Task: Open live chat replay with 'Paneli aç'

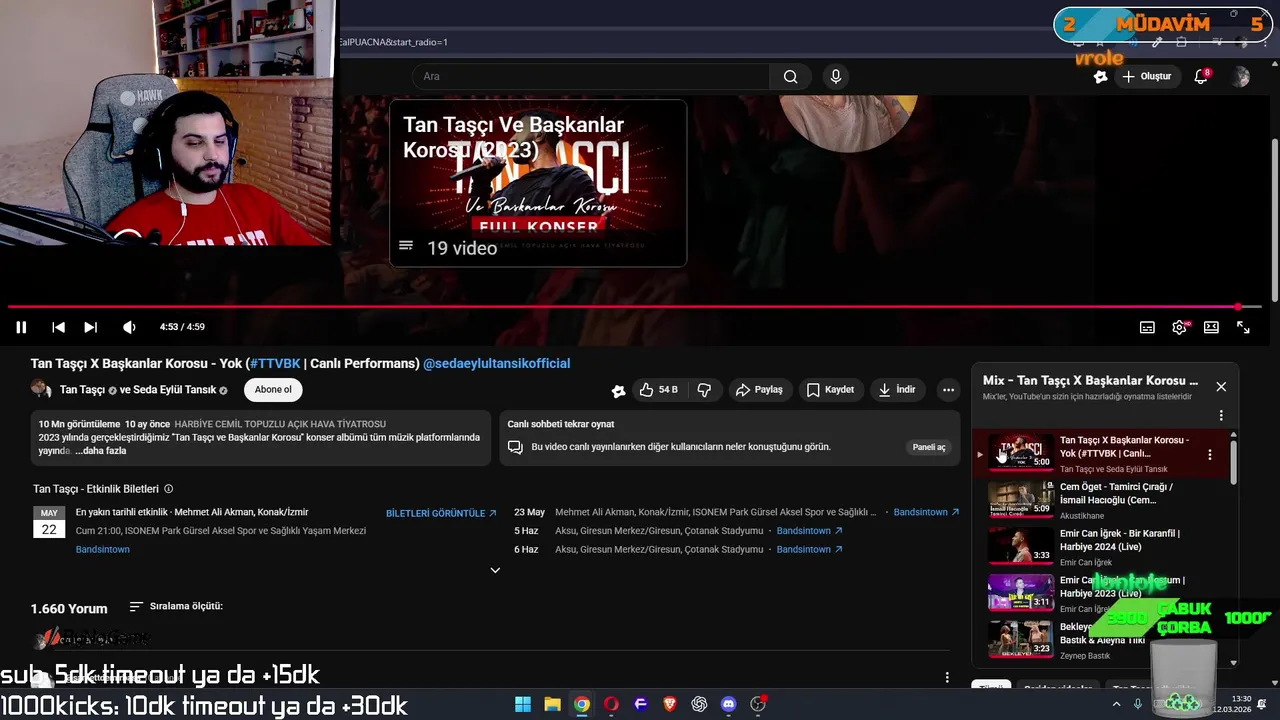Action: (x=929, y=447)
